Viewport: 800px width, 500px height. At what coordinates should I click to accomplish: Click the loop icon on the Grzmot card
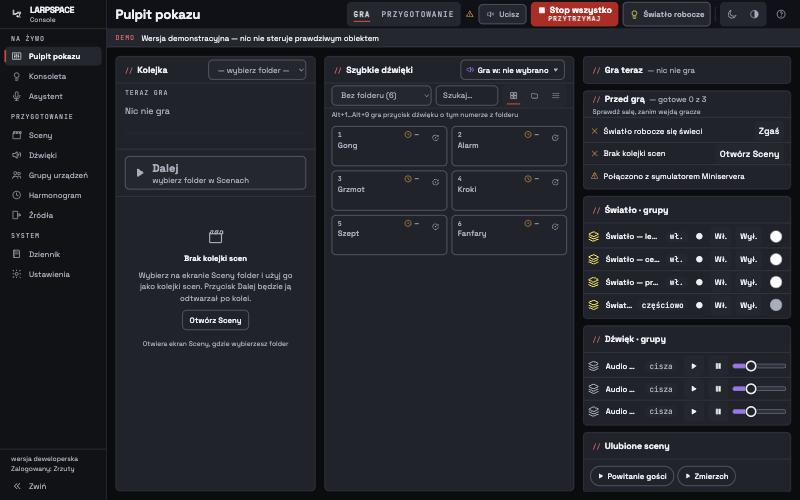[x=435, y=182]
